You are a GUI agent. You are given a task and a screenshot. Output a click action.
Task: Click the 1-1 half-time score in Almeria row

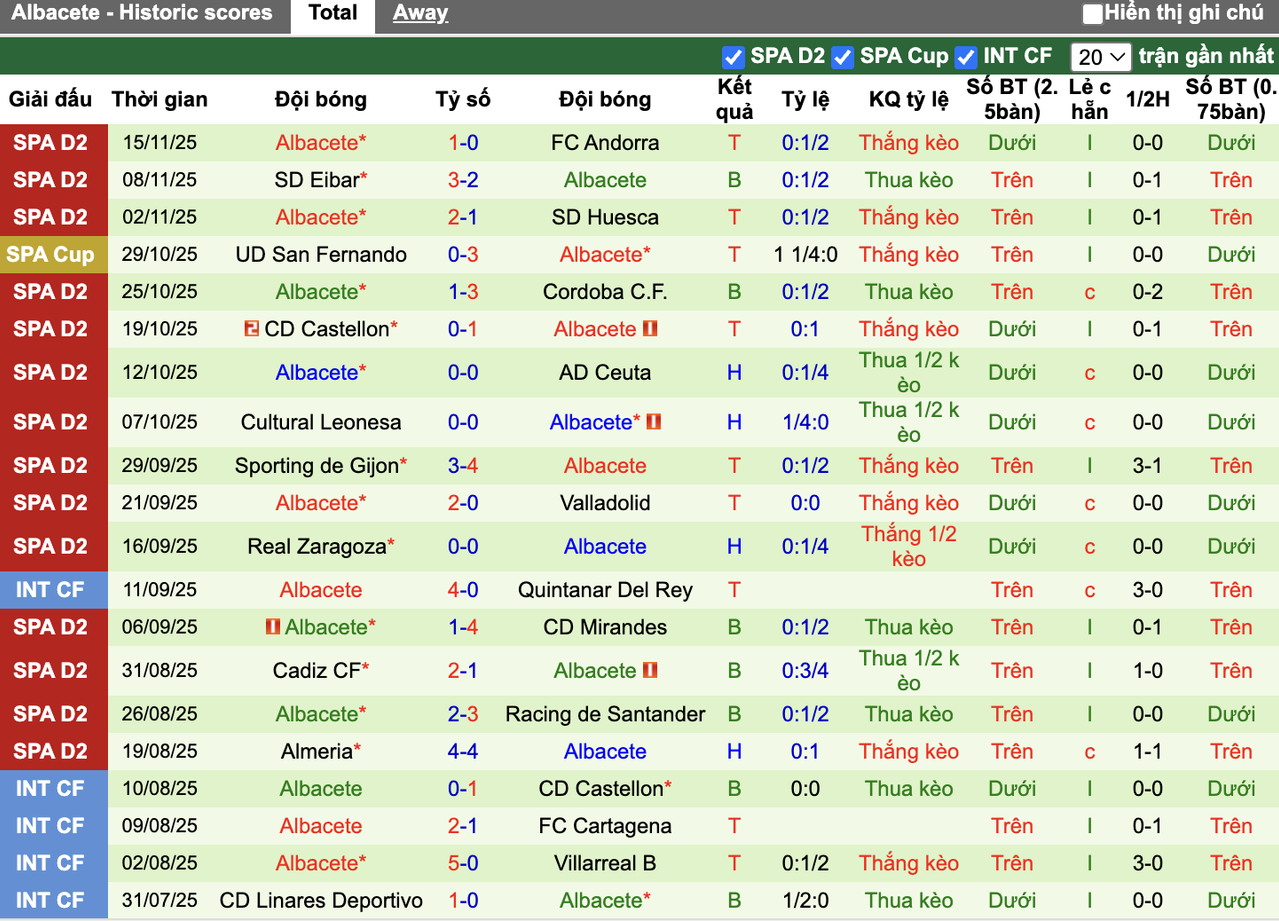[x=1148, y=751]
